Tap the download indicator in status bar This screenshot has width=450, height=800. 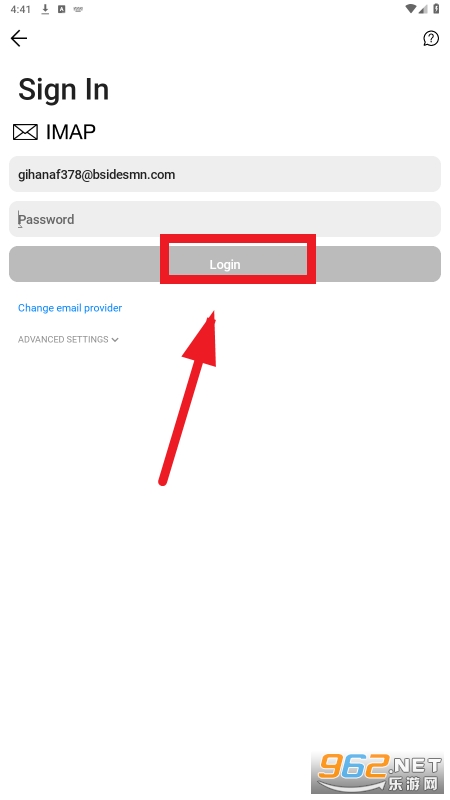(45, 9)
